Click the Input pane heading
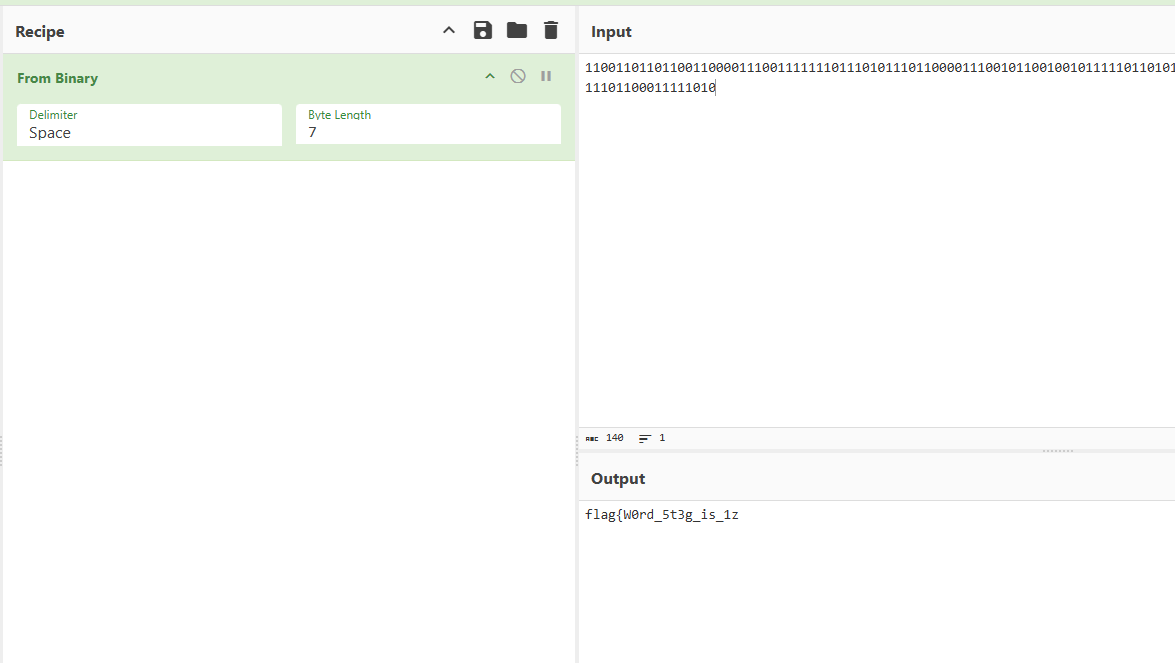The width and height of the screenshot is (1175, 663). click(611, 32)
